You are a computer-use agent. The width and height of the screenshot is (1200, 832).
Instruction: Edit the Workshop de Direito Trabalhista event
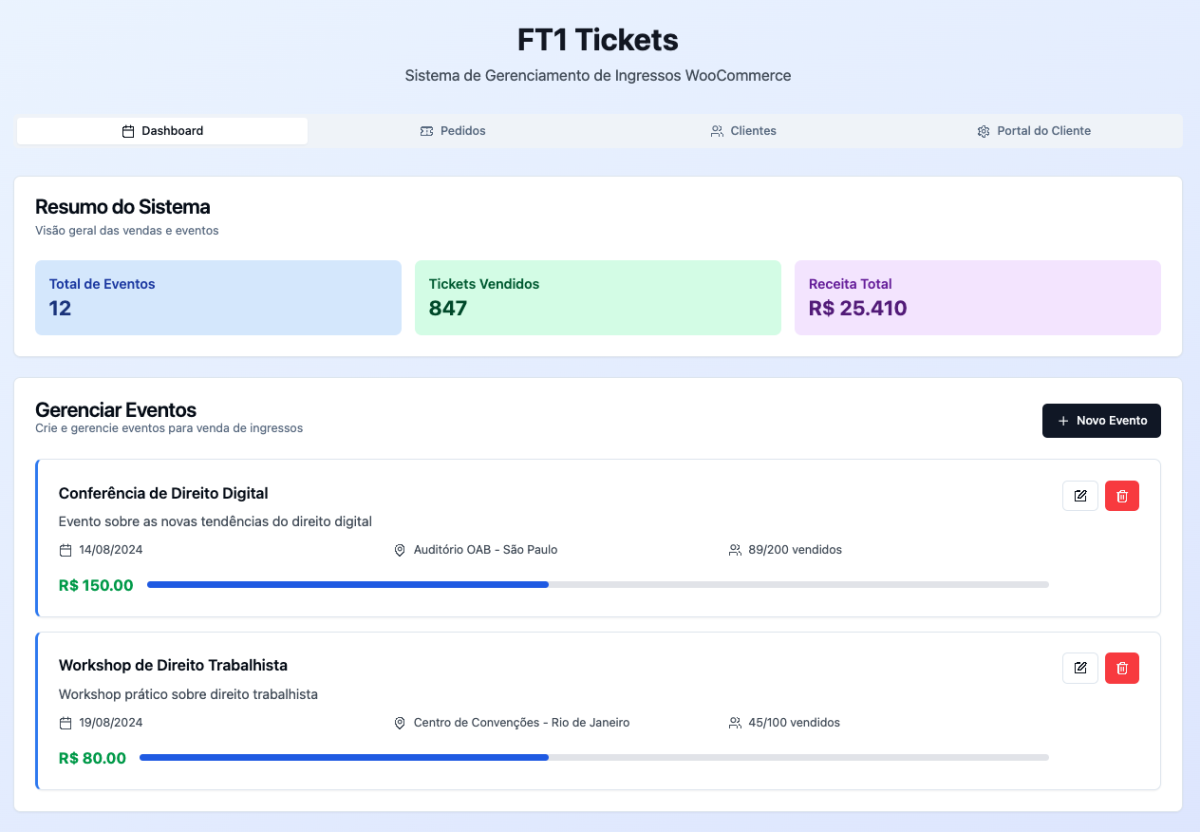pyautogui.click(x=1080, y=668)
